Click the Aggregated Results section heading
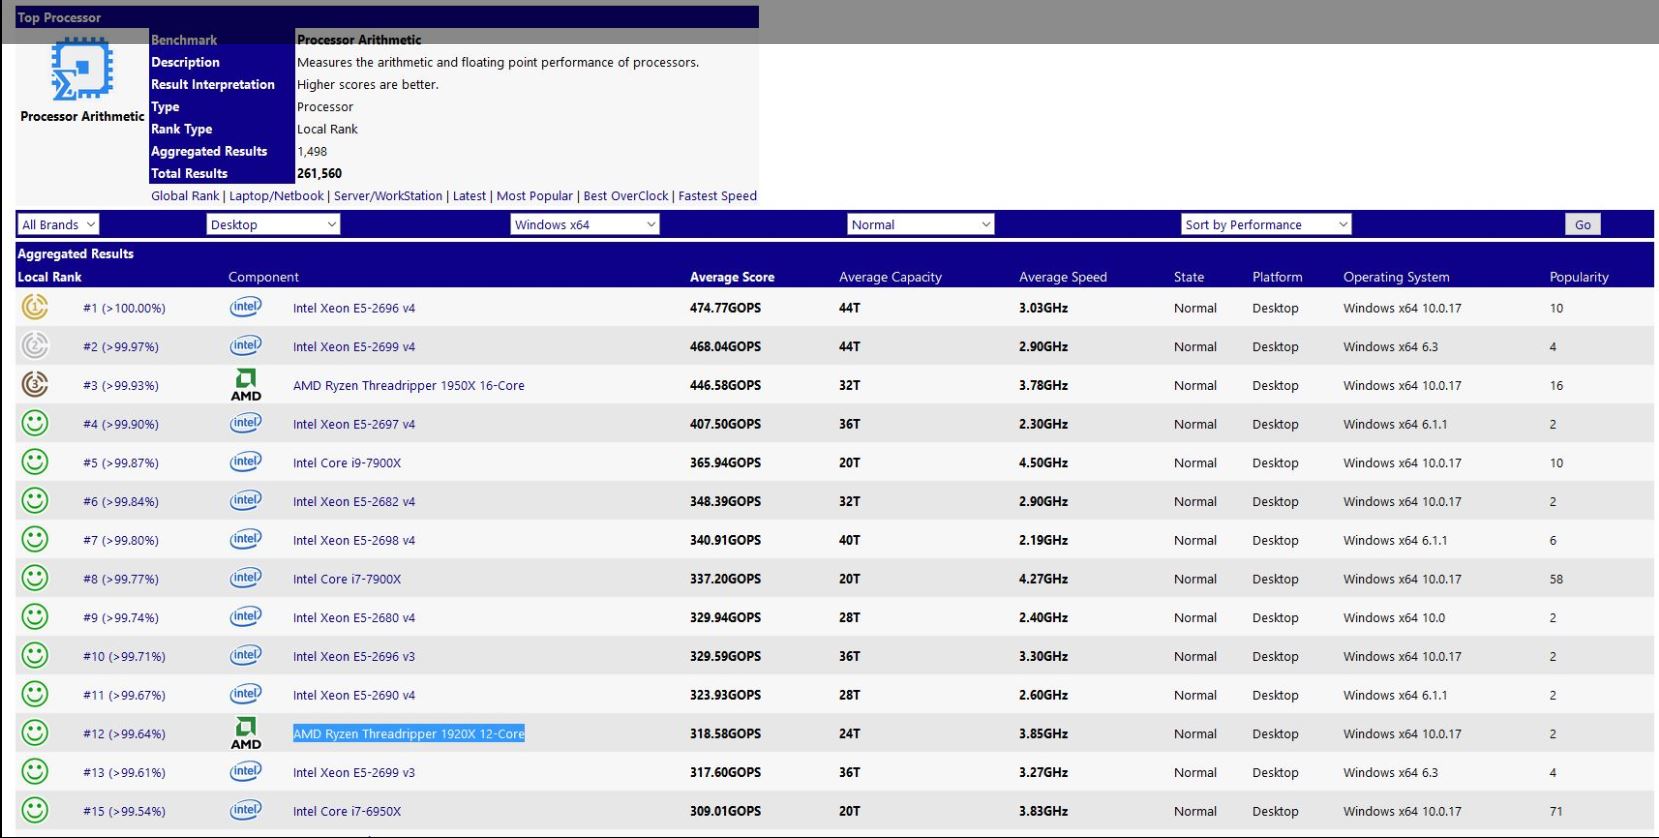 (x=75, y=254)
